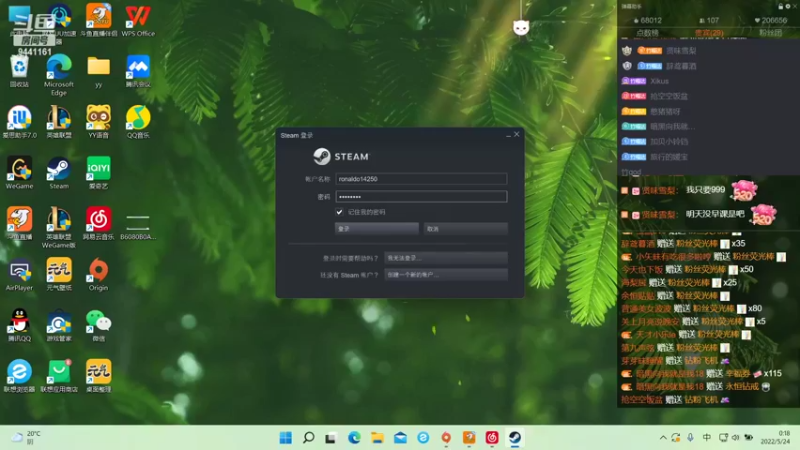Open the 游戏管家 desktop shortcut
Screen dimensions: 800x450
pos(59,325)
